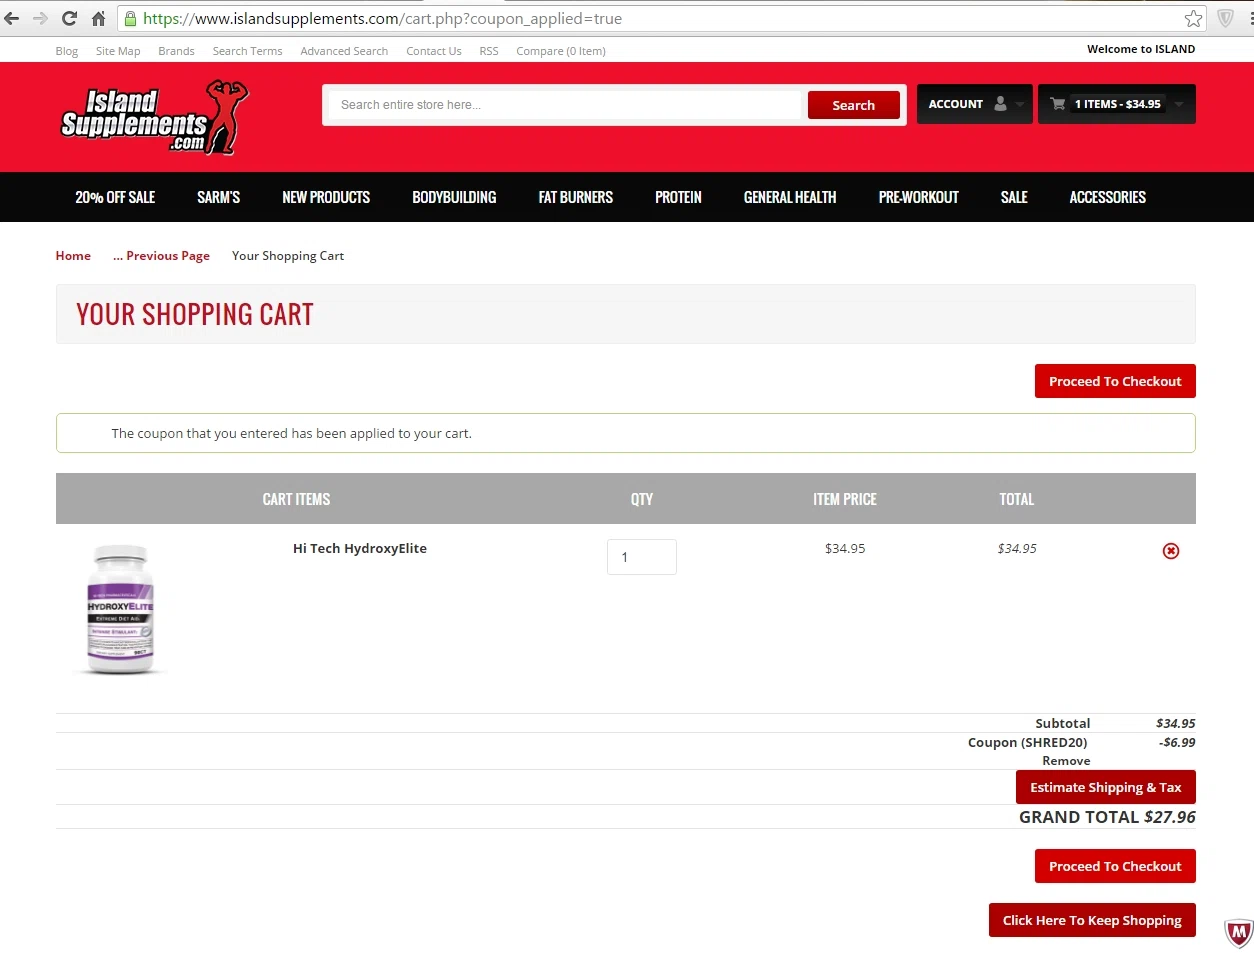The image size is (1254, 953).
Task: Click the shield extension icon
Action: 1225,18
